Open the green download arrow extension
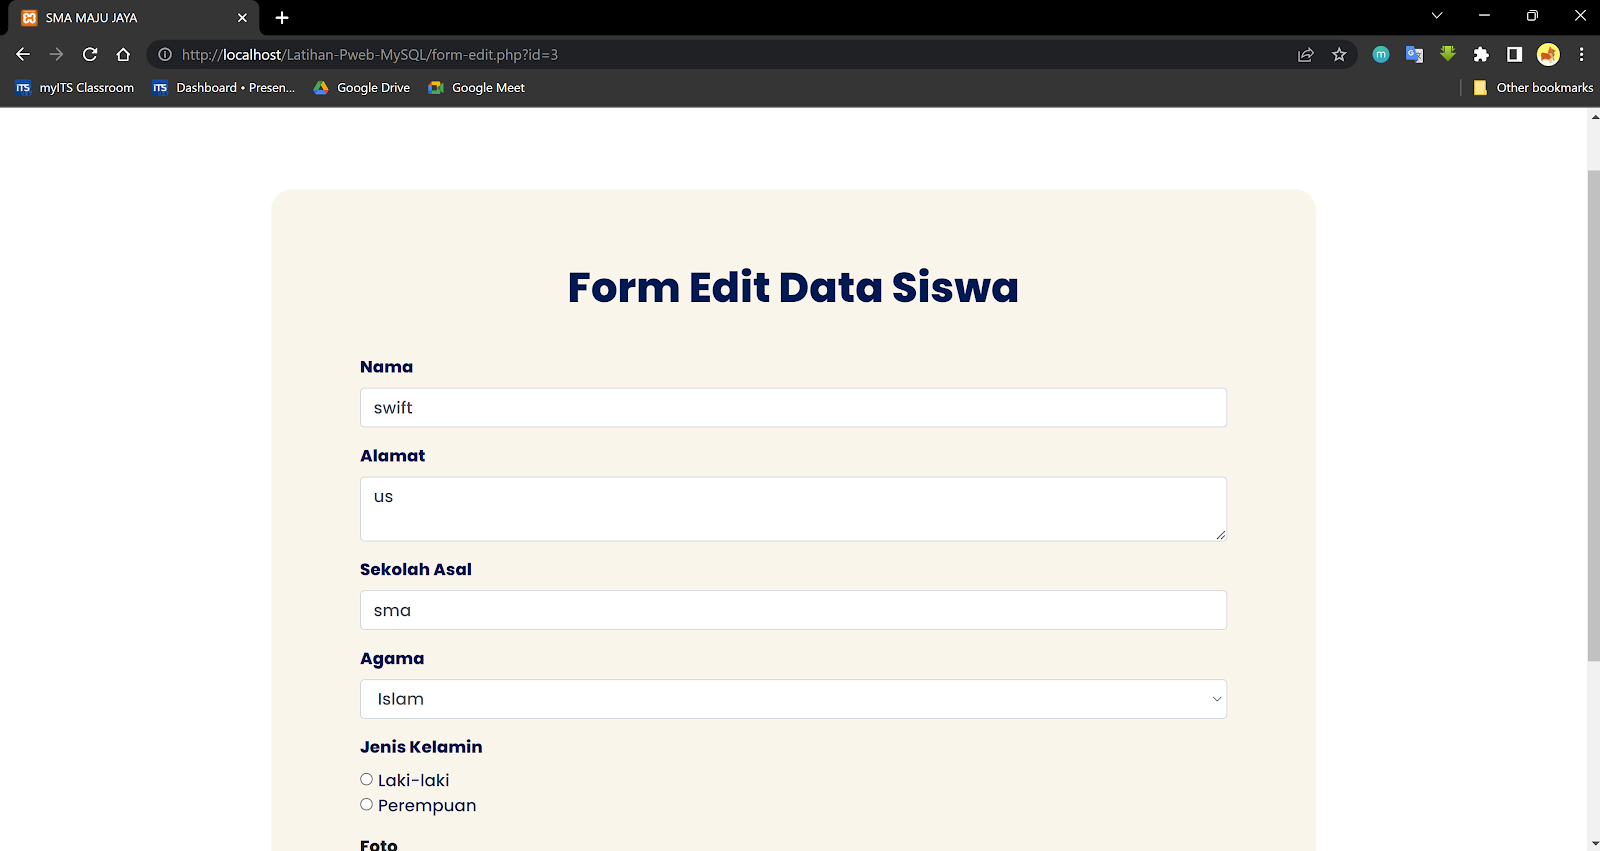 [1448, 55]
